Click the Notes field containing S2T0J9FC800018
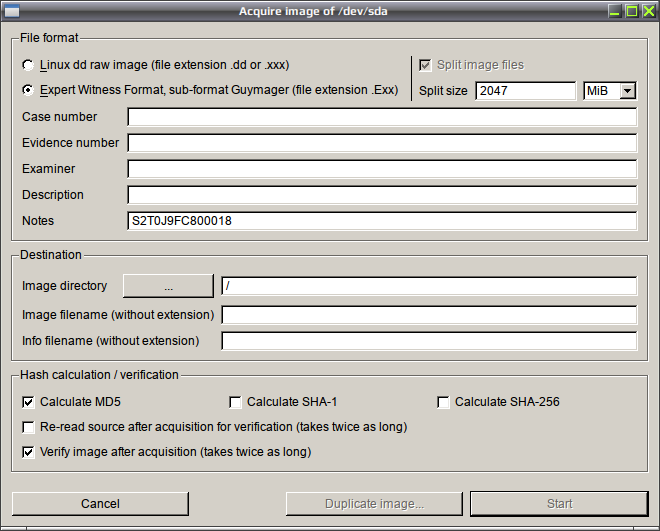This screenshot has height=531, width=660. 382,221
